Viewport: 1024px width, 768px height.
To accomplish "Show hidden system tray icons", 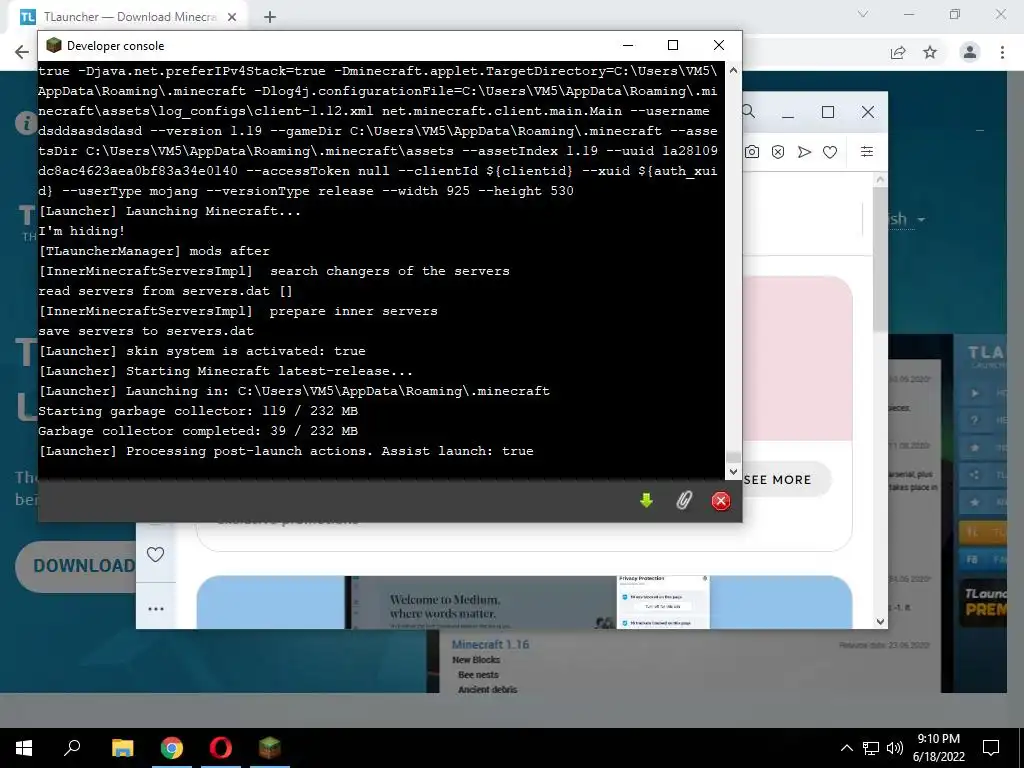I will pyautogui.click(x=846, y=748).
